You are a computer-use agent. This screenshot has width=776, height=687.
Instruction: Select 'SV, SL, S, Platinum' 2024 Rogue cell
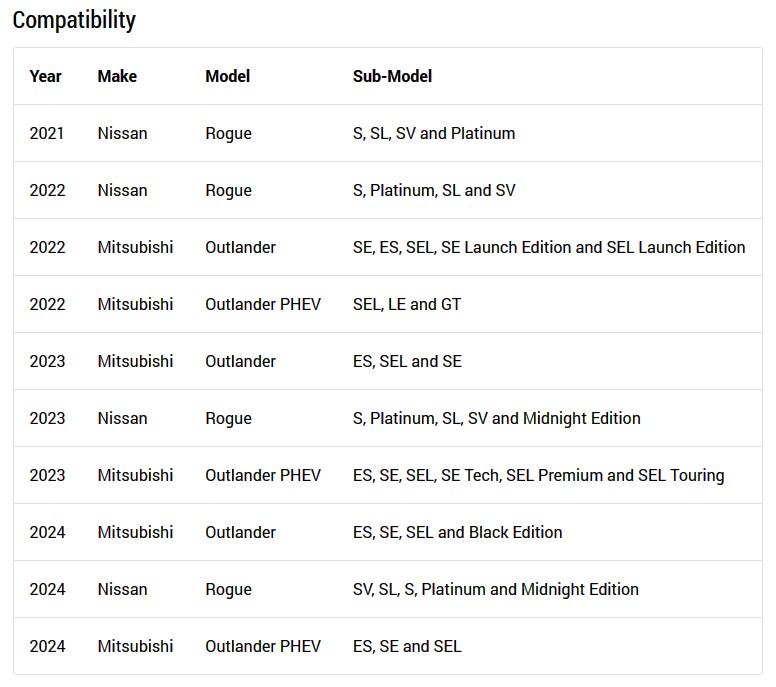tap(495, 589)
